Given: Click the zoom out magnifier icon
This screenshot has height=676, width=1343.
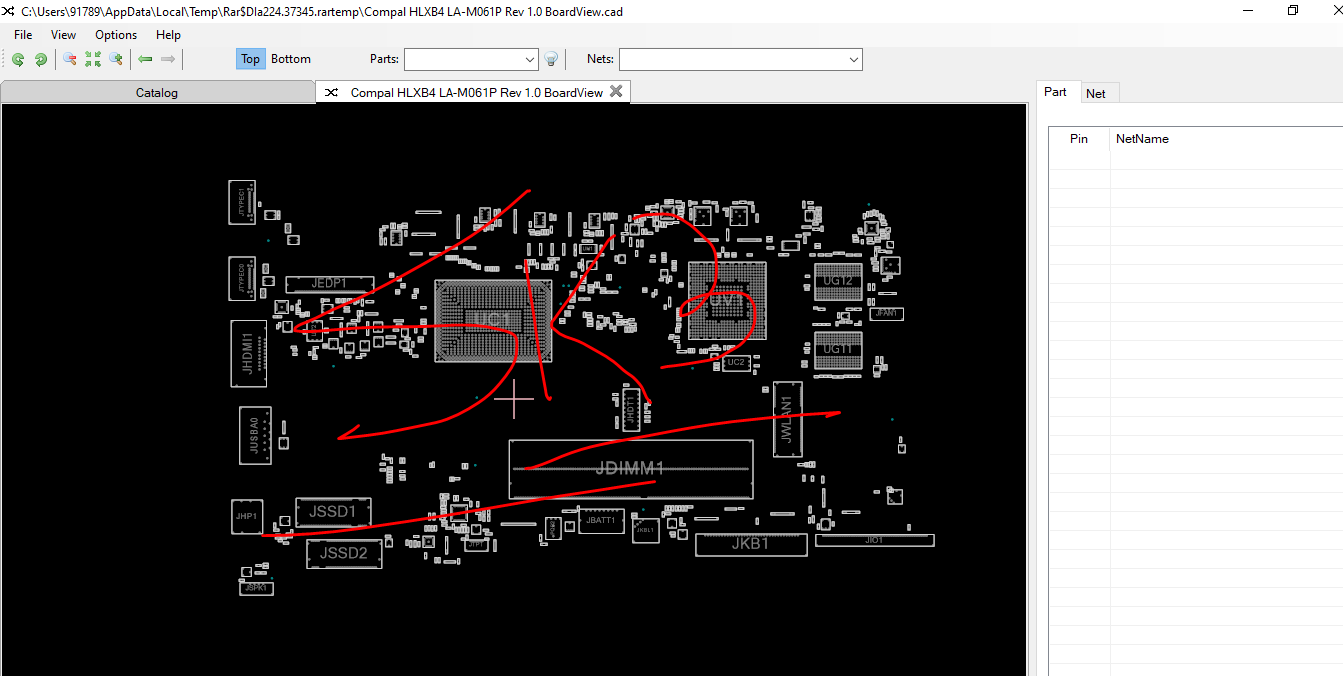Looking at the screenshot, I should [70, 59].
